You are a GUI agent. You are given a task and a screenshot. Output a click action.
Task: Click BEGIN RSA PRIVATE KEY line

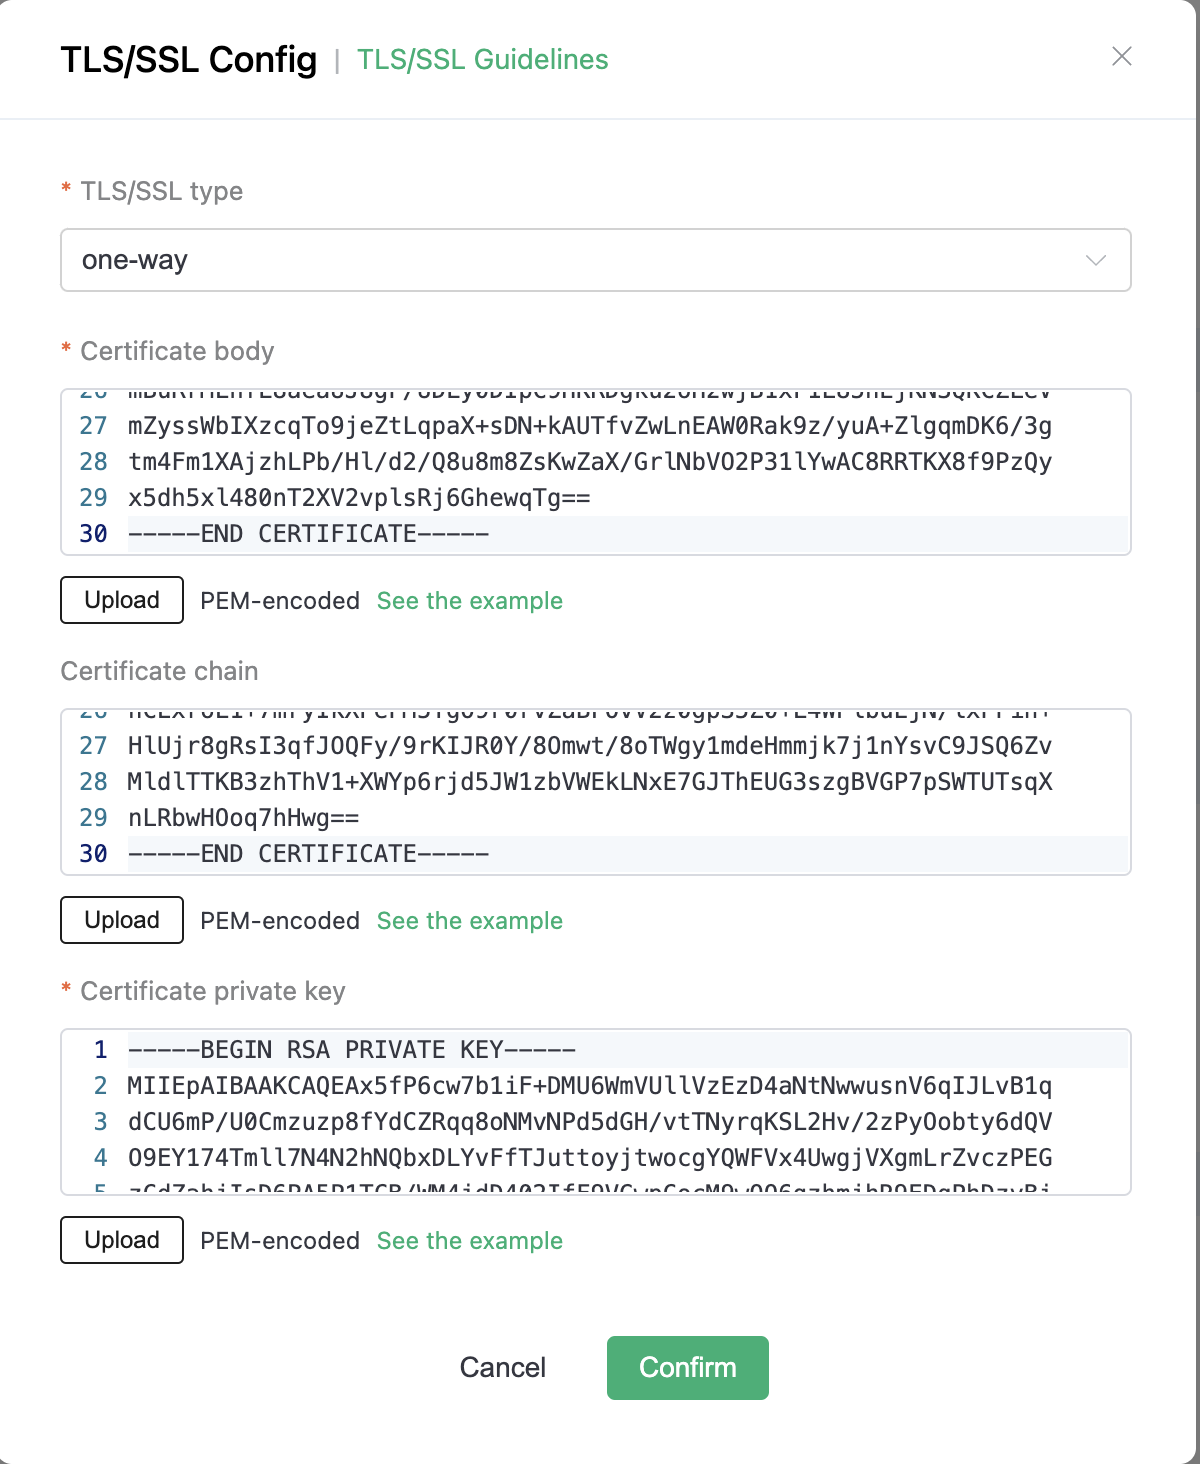click(x=352, y=1050)
